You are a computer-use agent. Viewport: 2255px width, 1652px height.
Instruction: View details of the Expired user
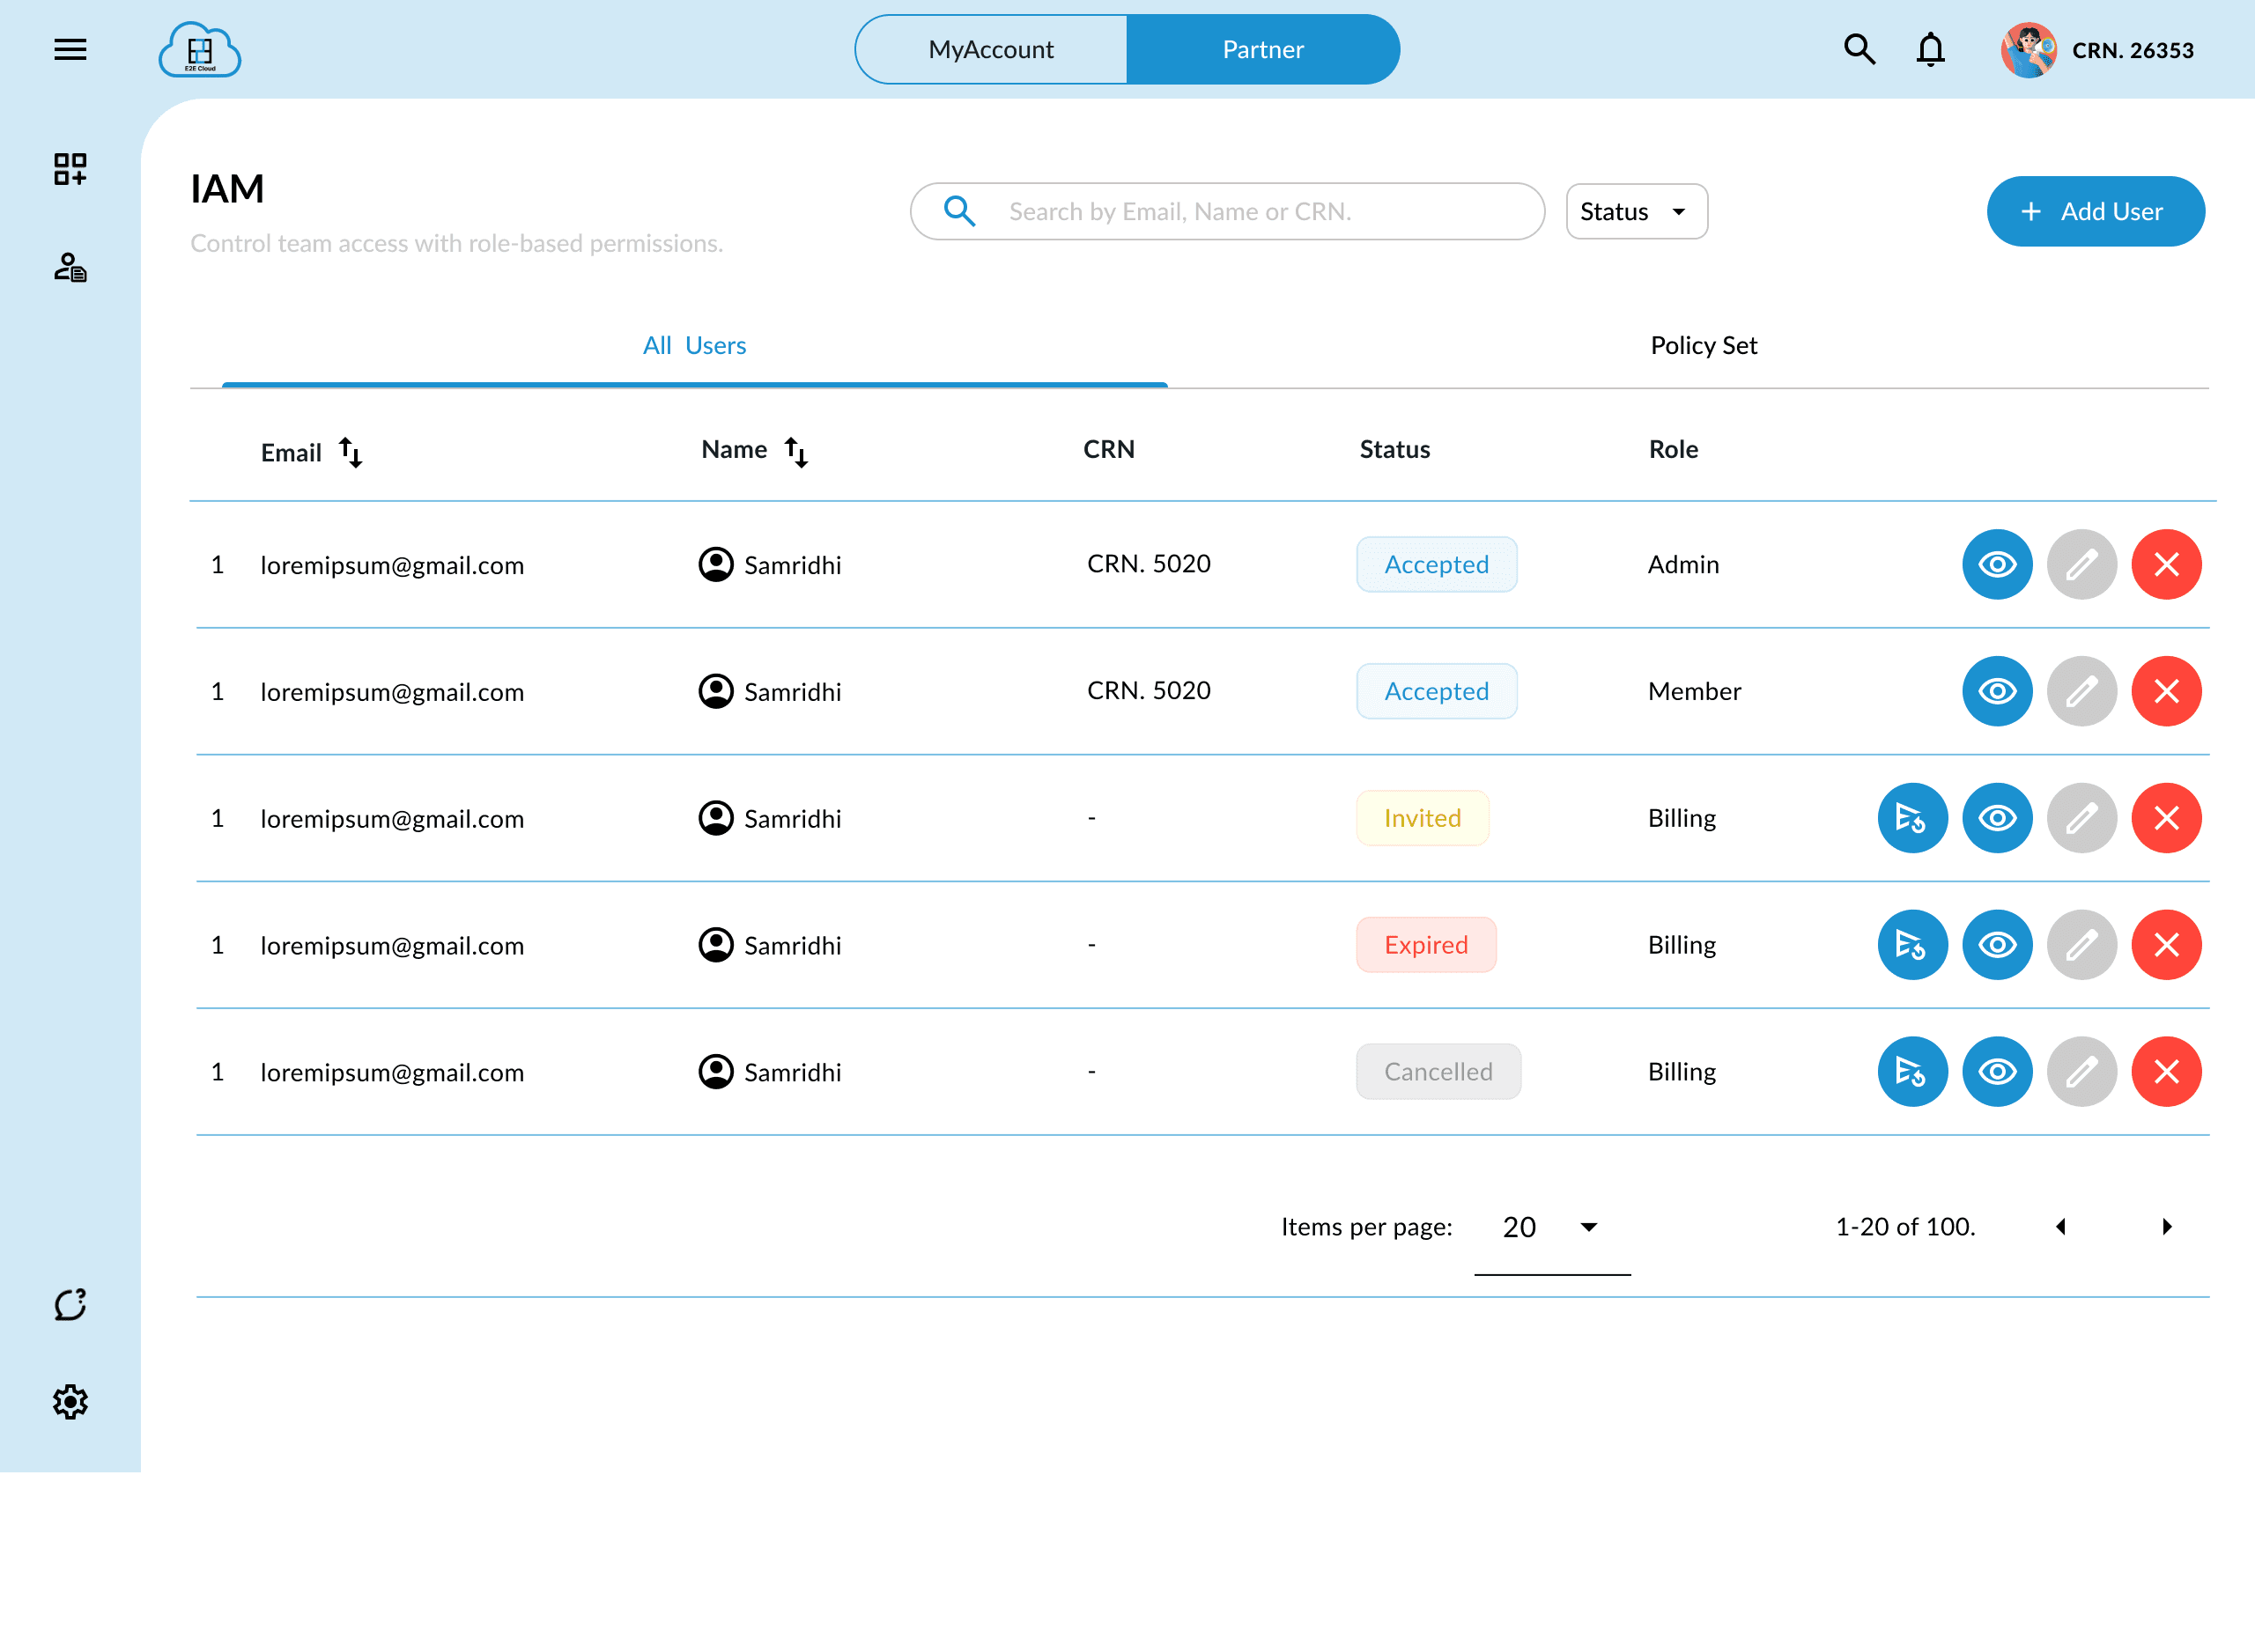(x=1997, y=945)
